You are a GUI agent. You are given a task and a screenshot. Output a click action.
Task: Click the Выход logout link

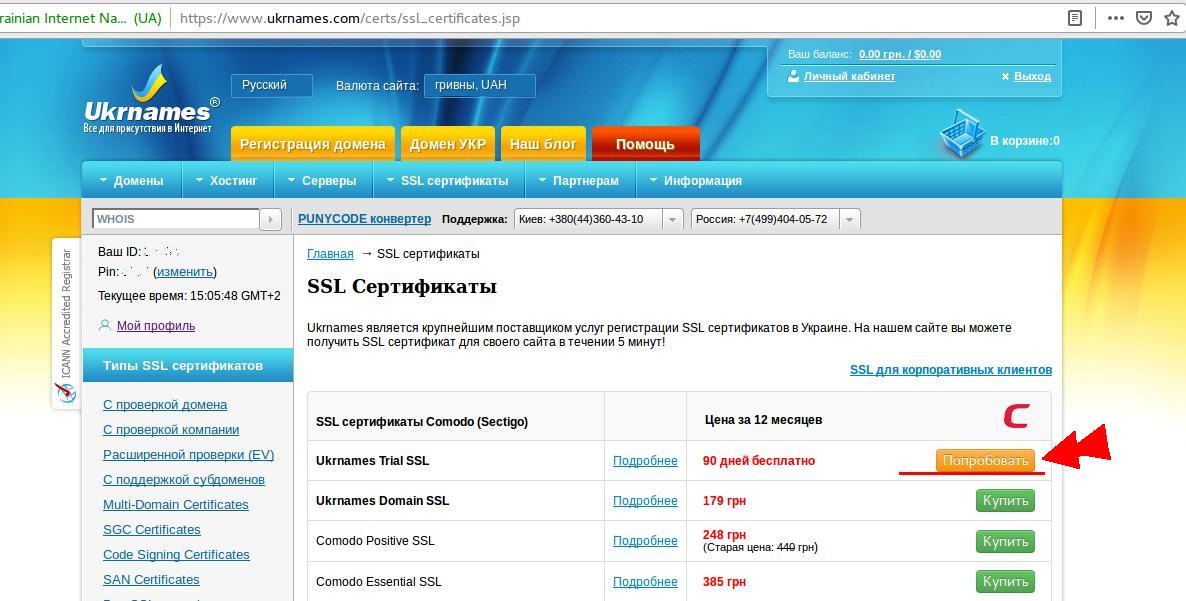1032,76
